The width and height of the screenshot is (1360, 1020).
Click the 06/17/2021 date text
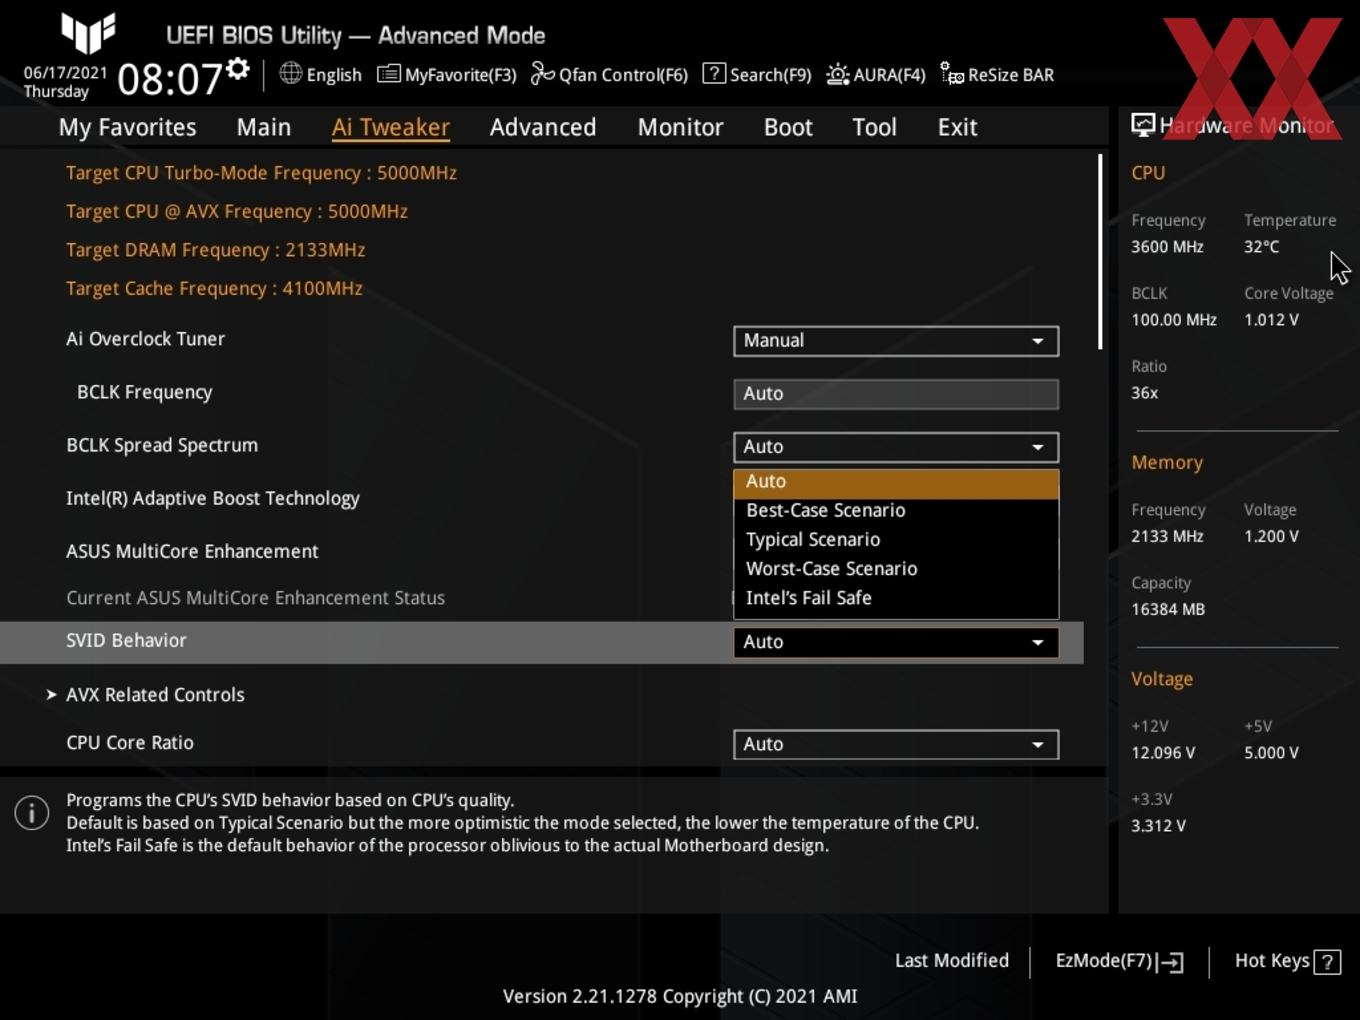[x=66, y=73]
